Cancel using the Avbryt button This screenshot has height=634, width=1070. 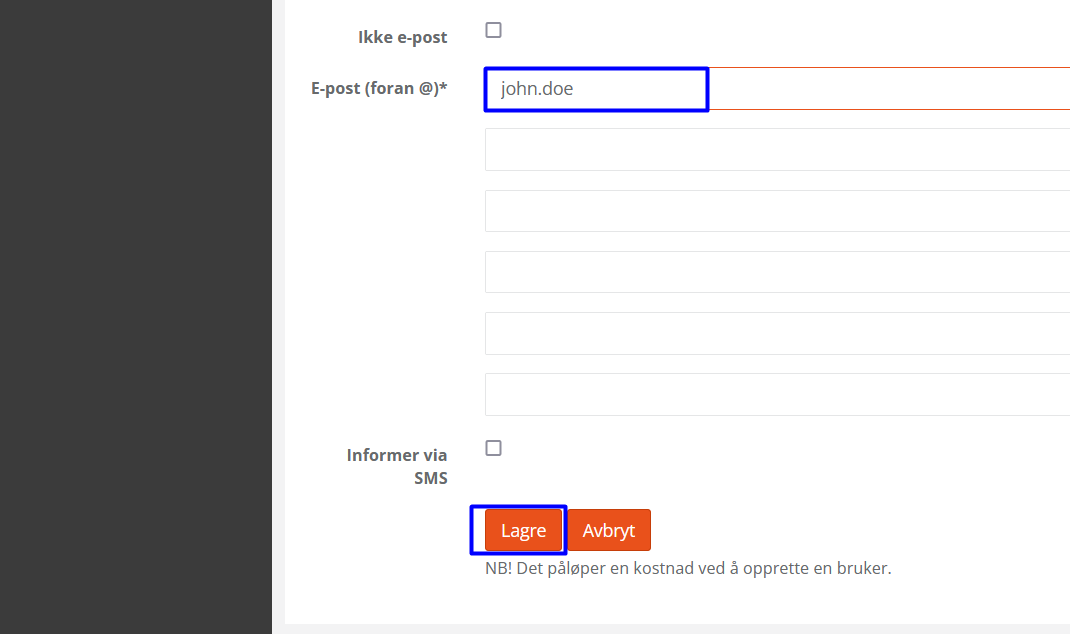[x=609, y=530]
